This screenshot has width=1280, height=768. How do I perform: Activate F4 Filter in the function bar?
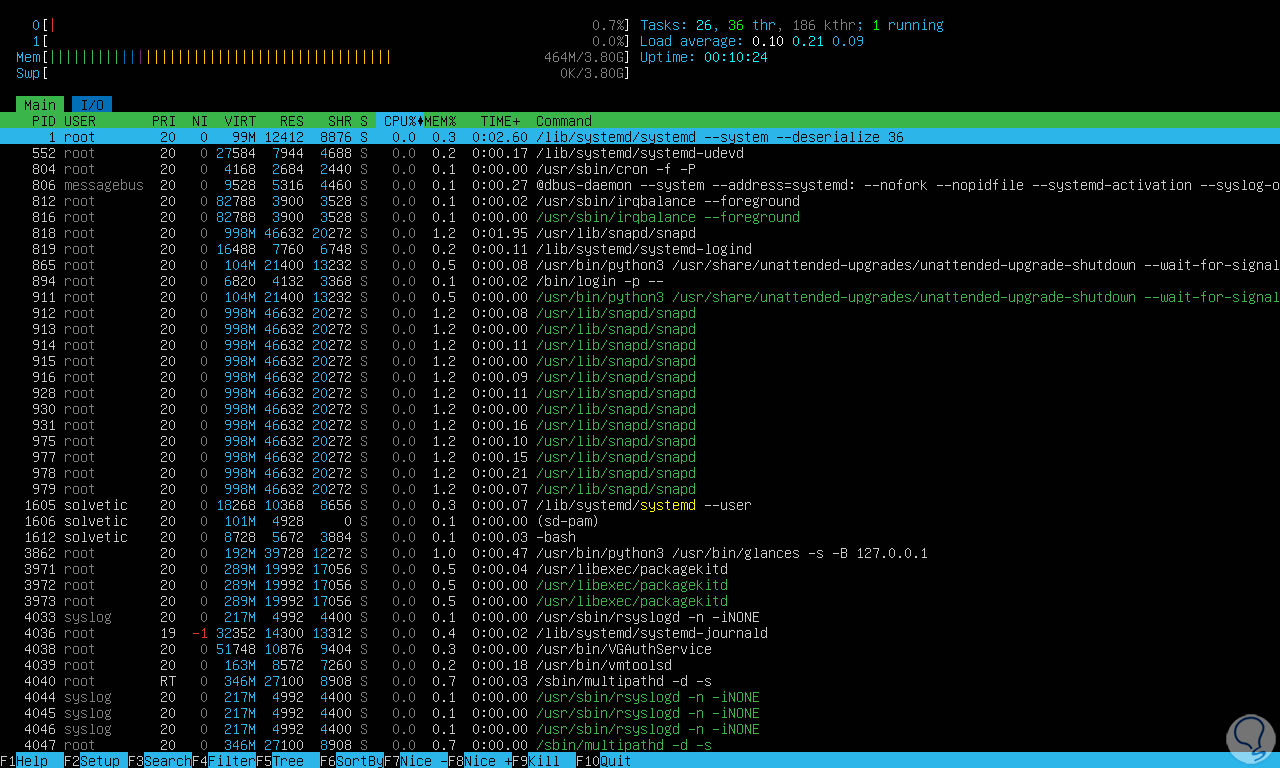coord(224,761)
